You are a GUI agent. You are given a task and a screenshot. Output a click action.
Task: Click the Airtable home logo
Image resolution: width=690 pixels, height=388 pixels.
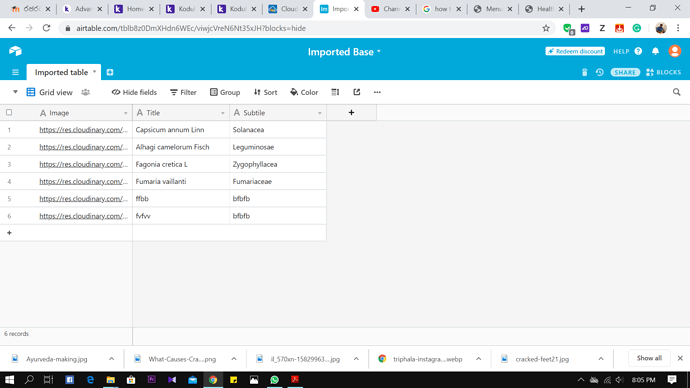click(x=15, y=51)
